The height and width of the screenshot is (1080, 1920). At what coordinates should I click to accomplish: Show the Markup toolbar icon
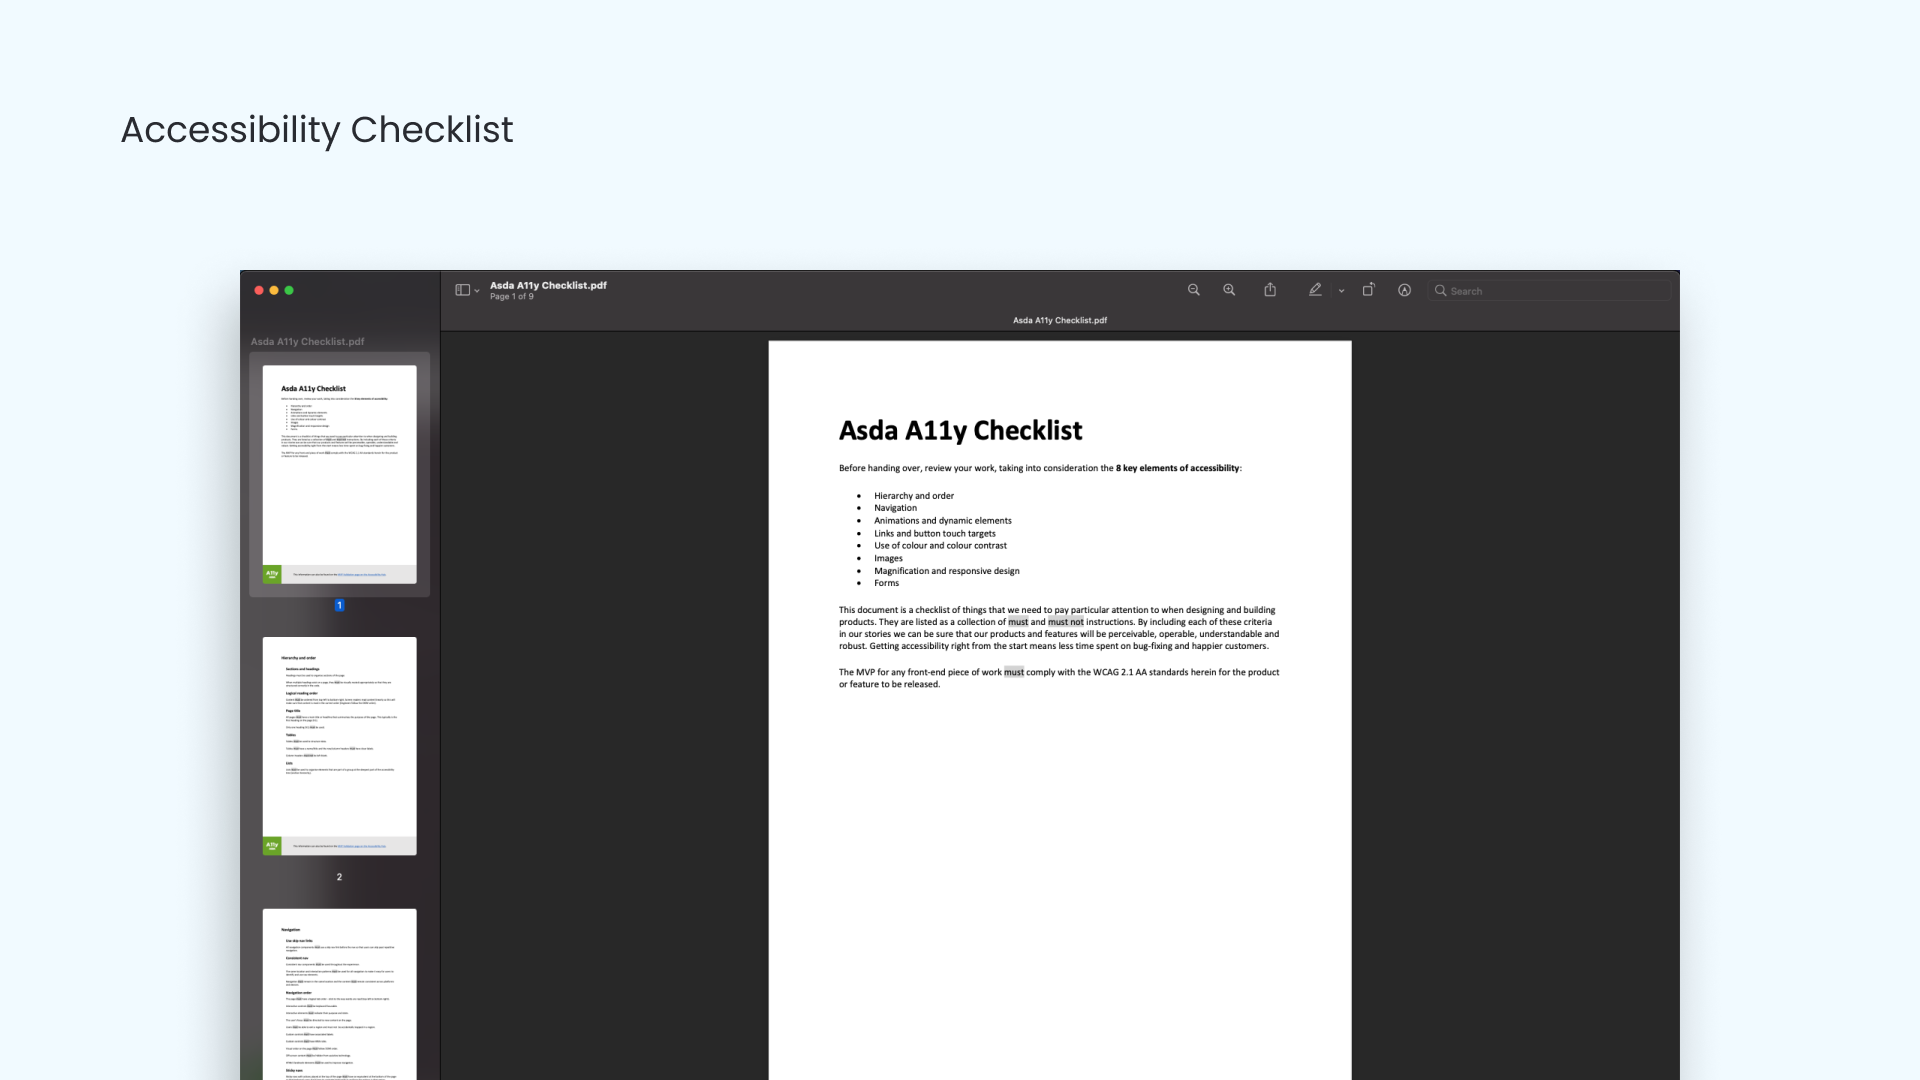tap(1404, 290)
